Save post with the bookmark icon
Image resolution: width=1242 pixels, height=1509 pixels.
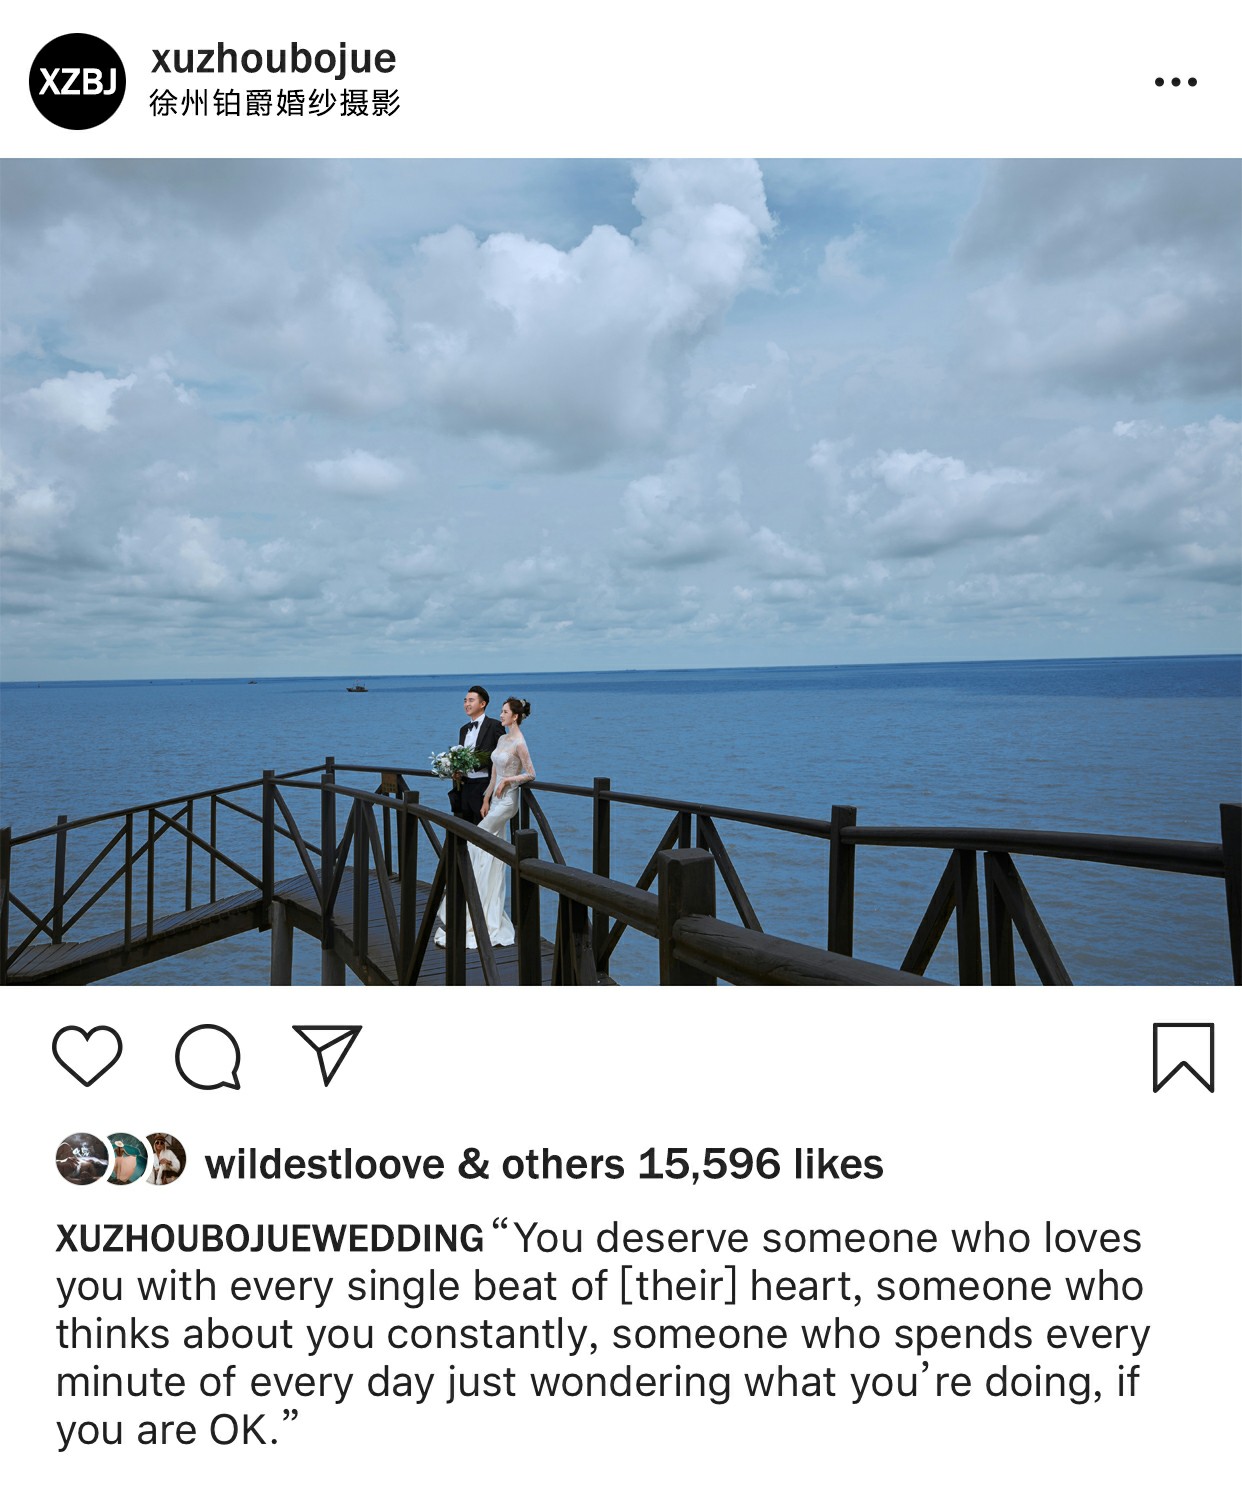point(1183,1057)
